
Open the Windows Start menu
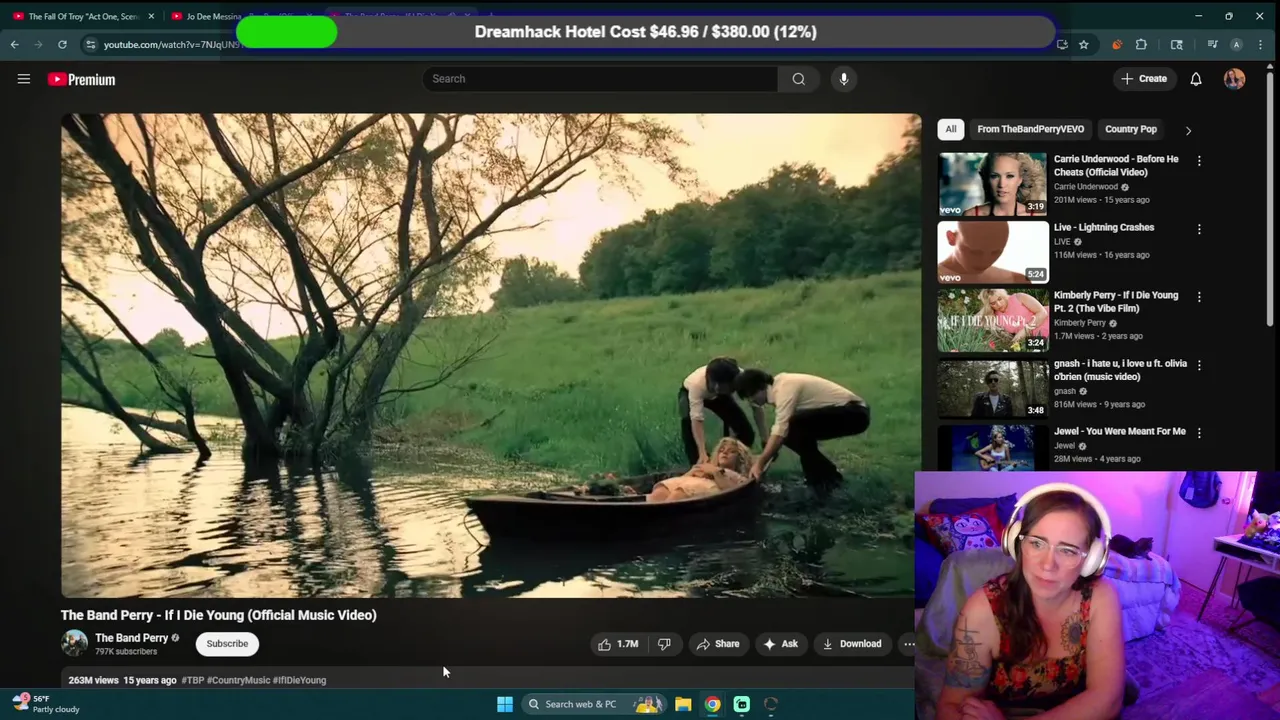(505, 704)
